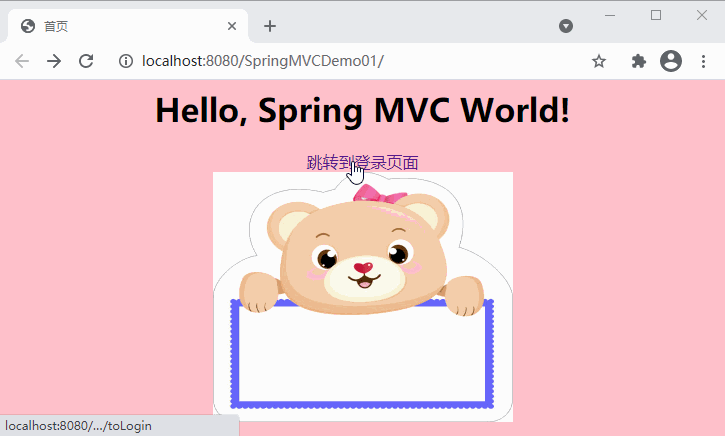
Task: Follow the 跳转到登录页面 link
Action: [x=362, y=162]
